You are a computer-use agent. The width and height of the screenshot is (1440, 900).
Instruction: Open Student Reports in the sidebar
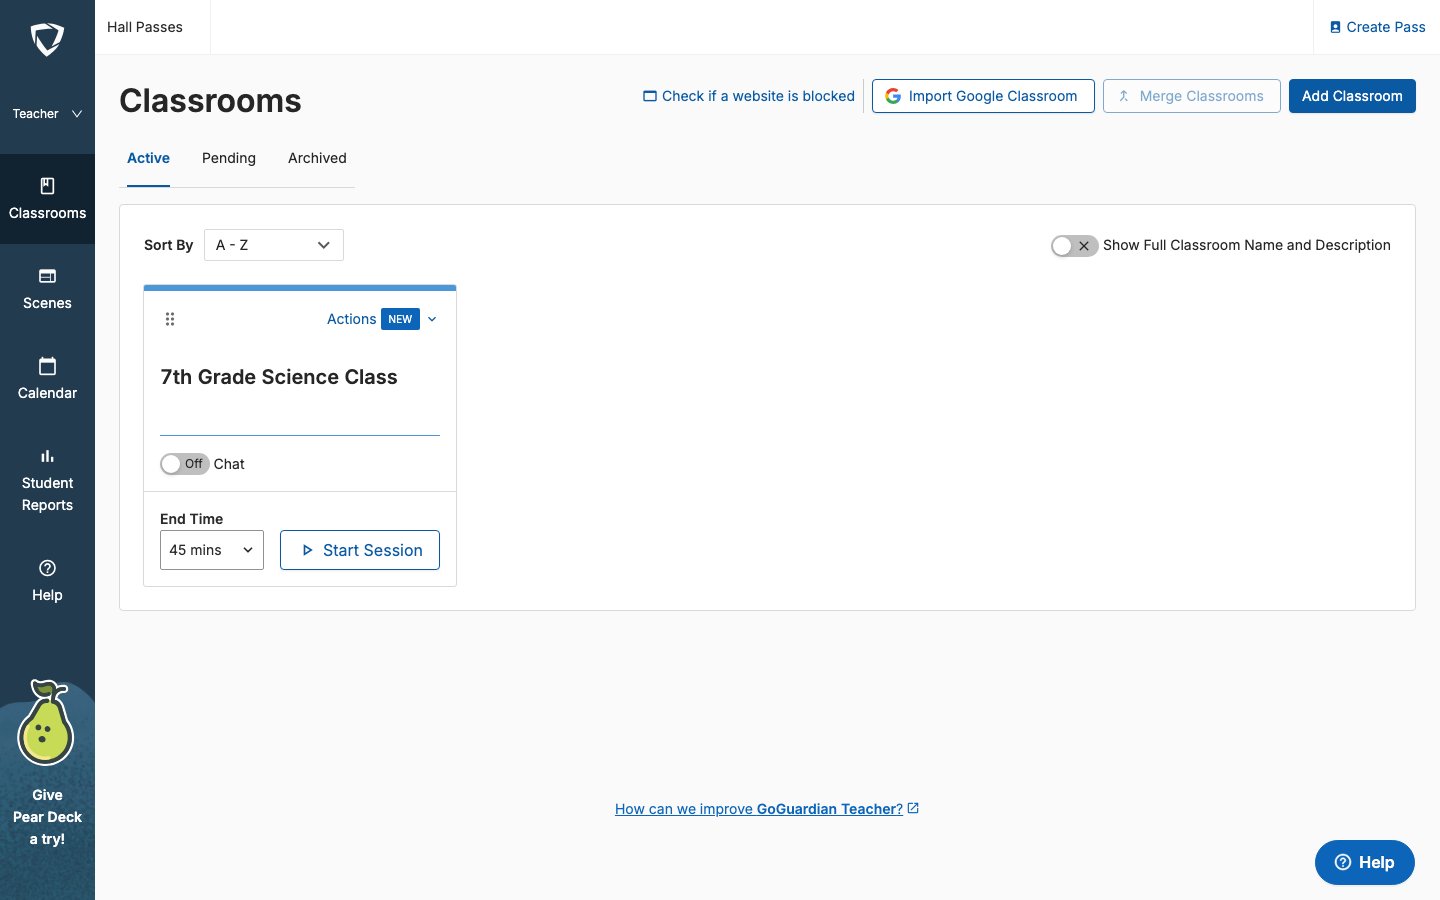click(x=47, y=480)
